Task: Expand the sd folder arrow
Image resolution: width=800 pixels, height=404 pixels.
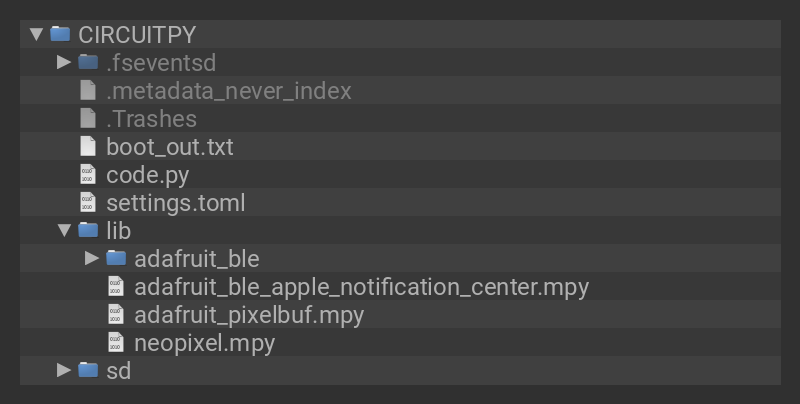Action: [x=64, y=370]
